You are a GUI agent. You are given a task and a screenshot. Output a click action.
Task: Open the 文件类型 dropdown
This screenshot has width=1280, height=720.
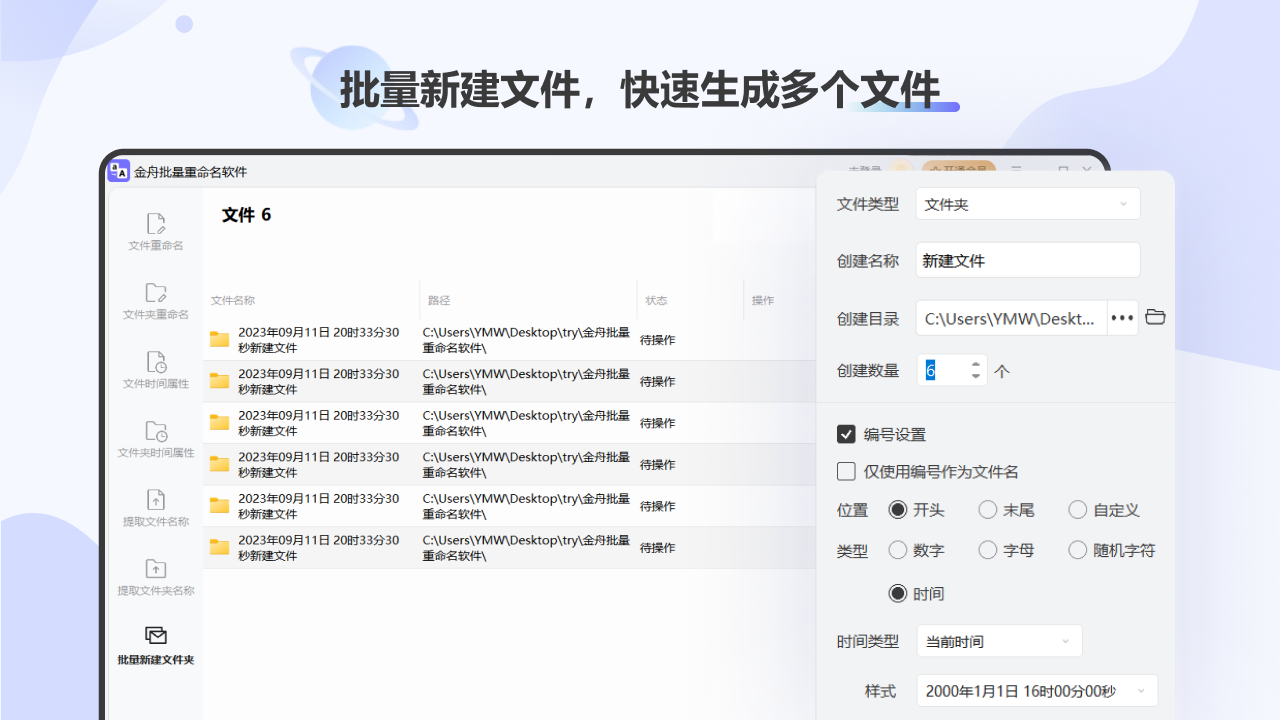click(1027, 203)
